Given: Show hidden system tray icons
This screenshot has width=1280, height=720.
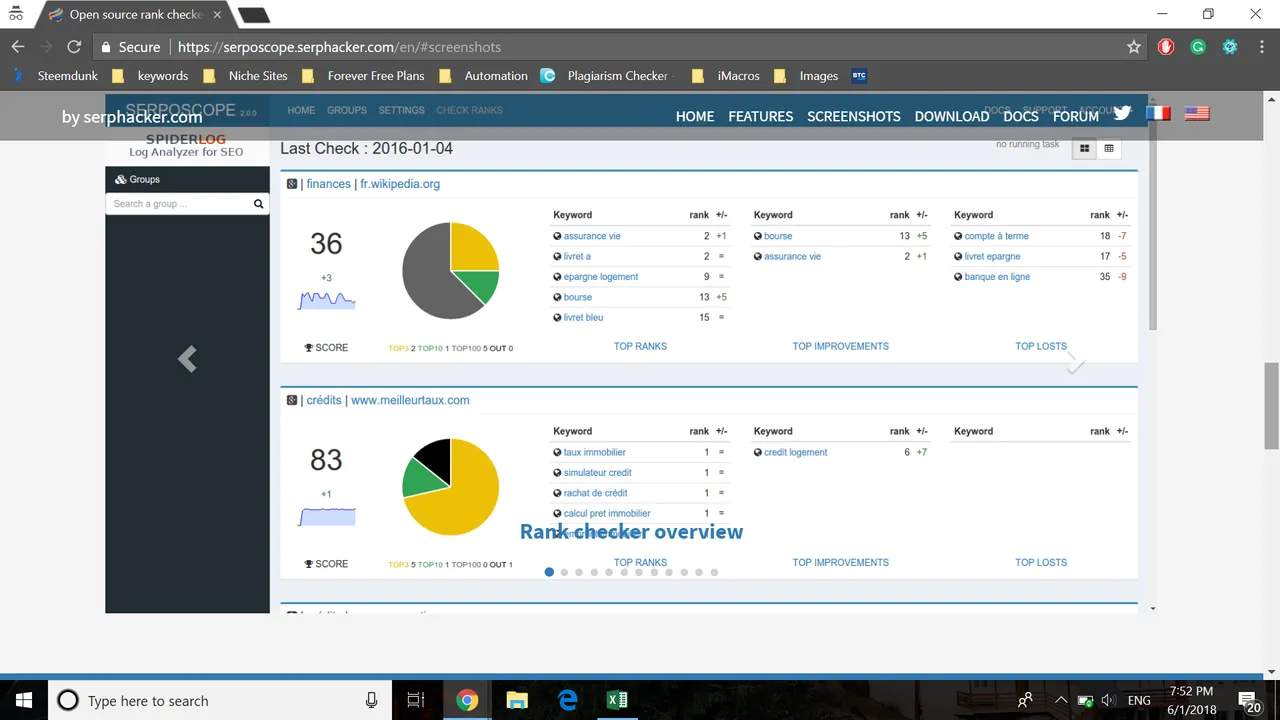Looking at the screenshot, I should coord(1060,700).
